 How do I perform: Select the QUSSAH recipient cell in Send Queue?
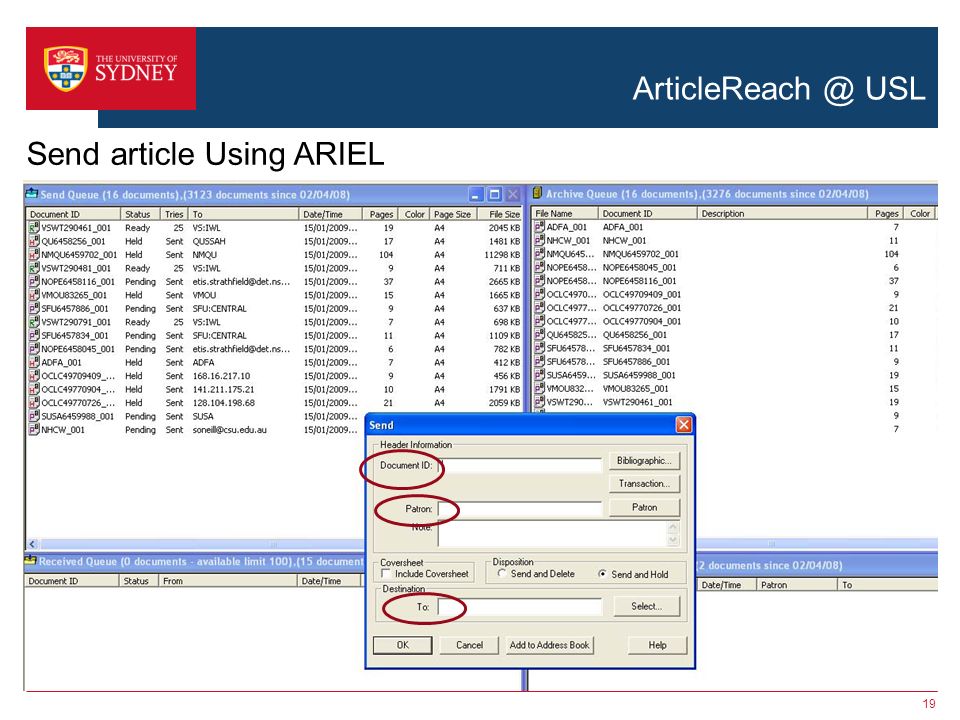[x=209, y=241]
